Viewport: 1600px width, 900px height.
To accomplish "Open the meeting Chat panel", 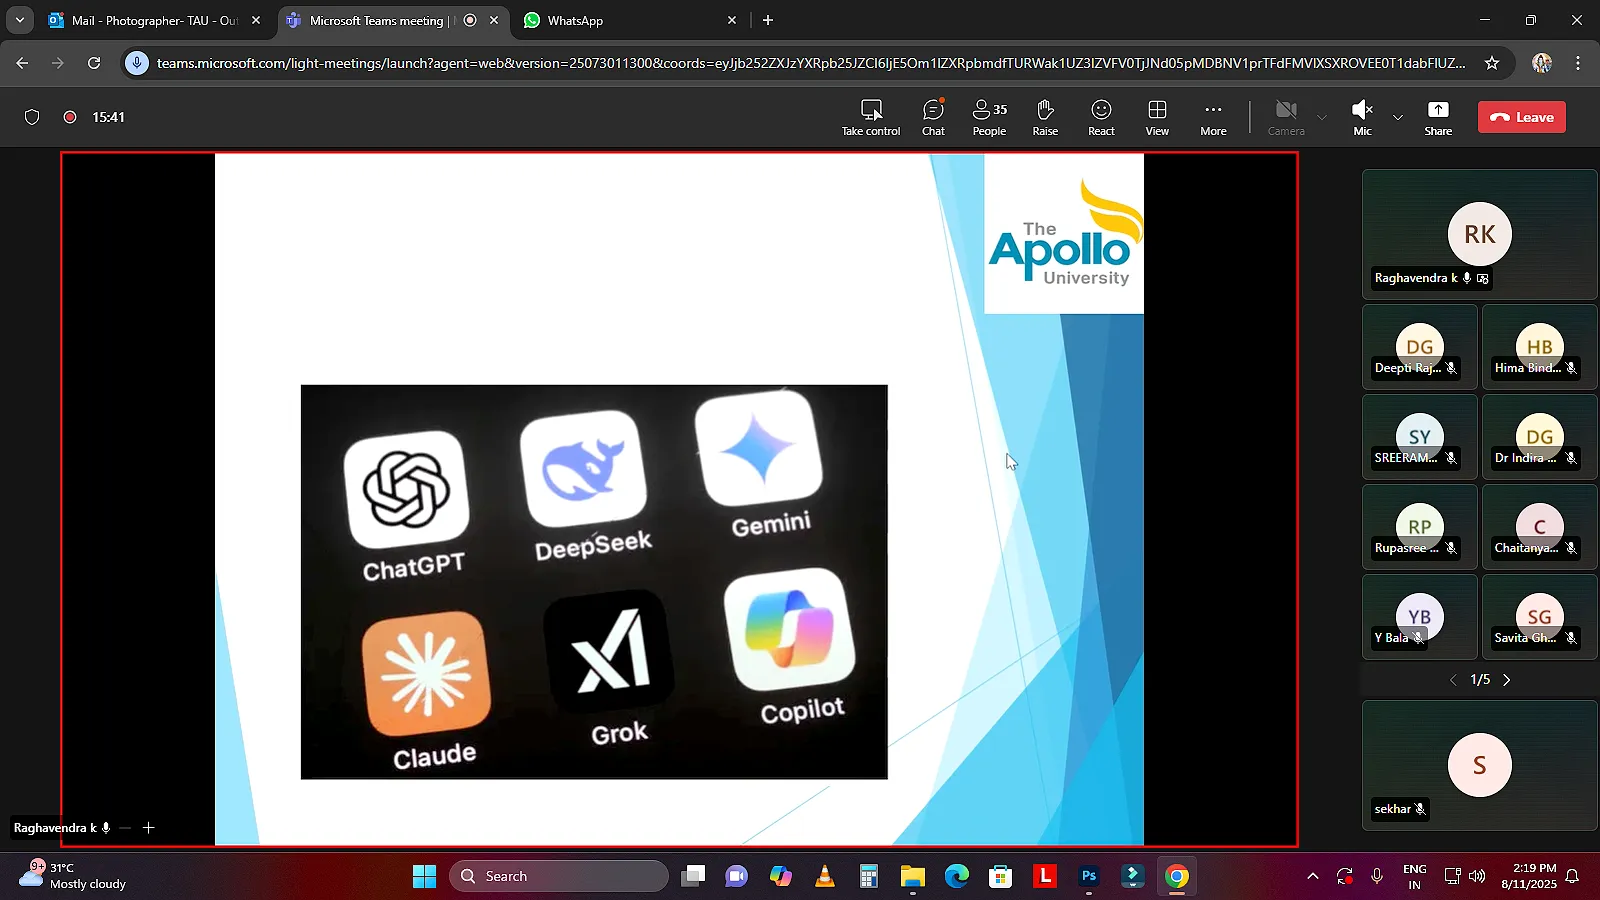I will pyautogui.click(x=933, y=117).
